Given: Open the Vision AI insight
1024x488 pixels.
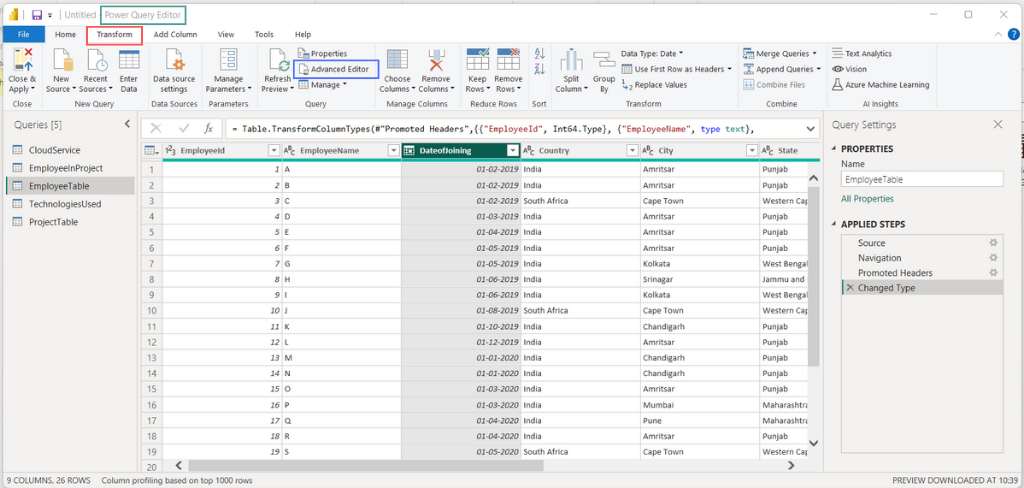Looking at the screenshot, I should click(x=850, y=69).
